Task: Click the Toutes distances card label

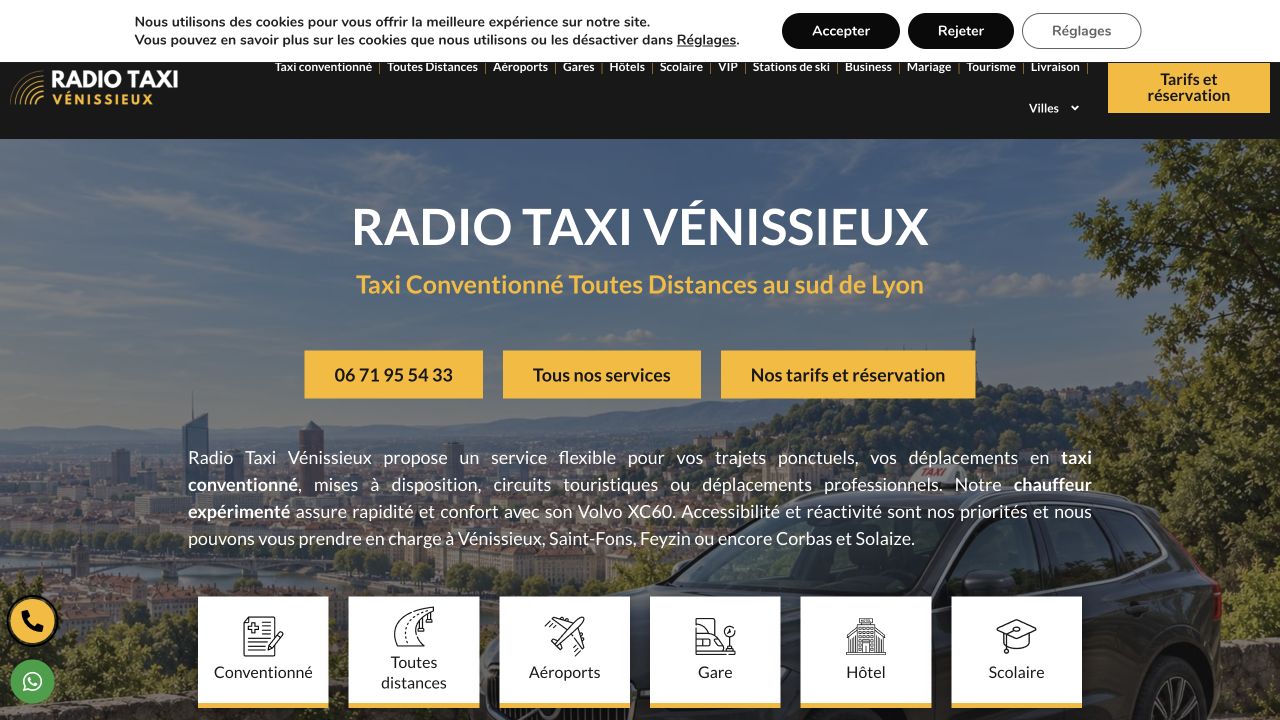Action: coord(414,673)
